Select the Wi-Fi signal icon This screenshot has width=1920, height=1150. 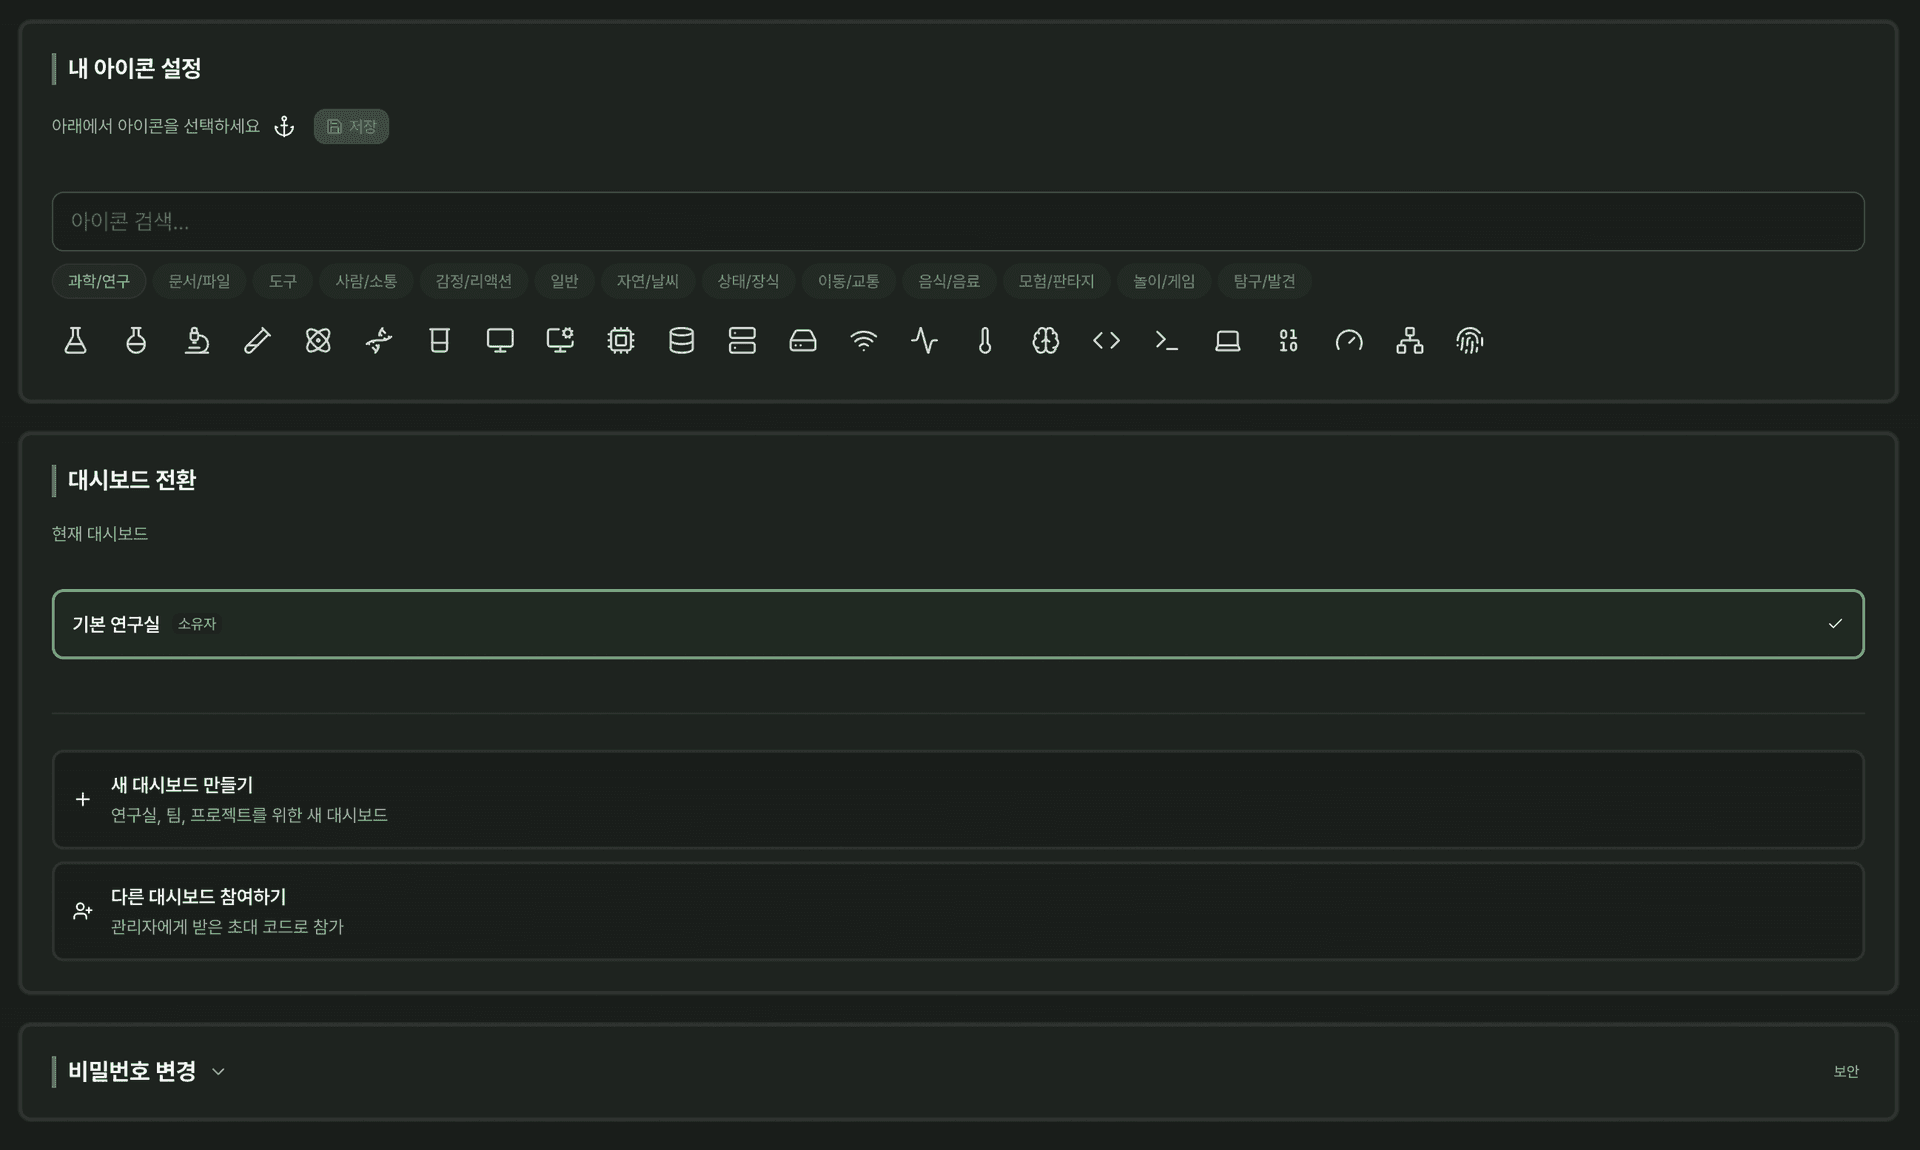[x=863, y=341]
